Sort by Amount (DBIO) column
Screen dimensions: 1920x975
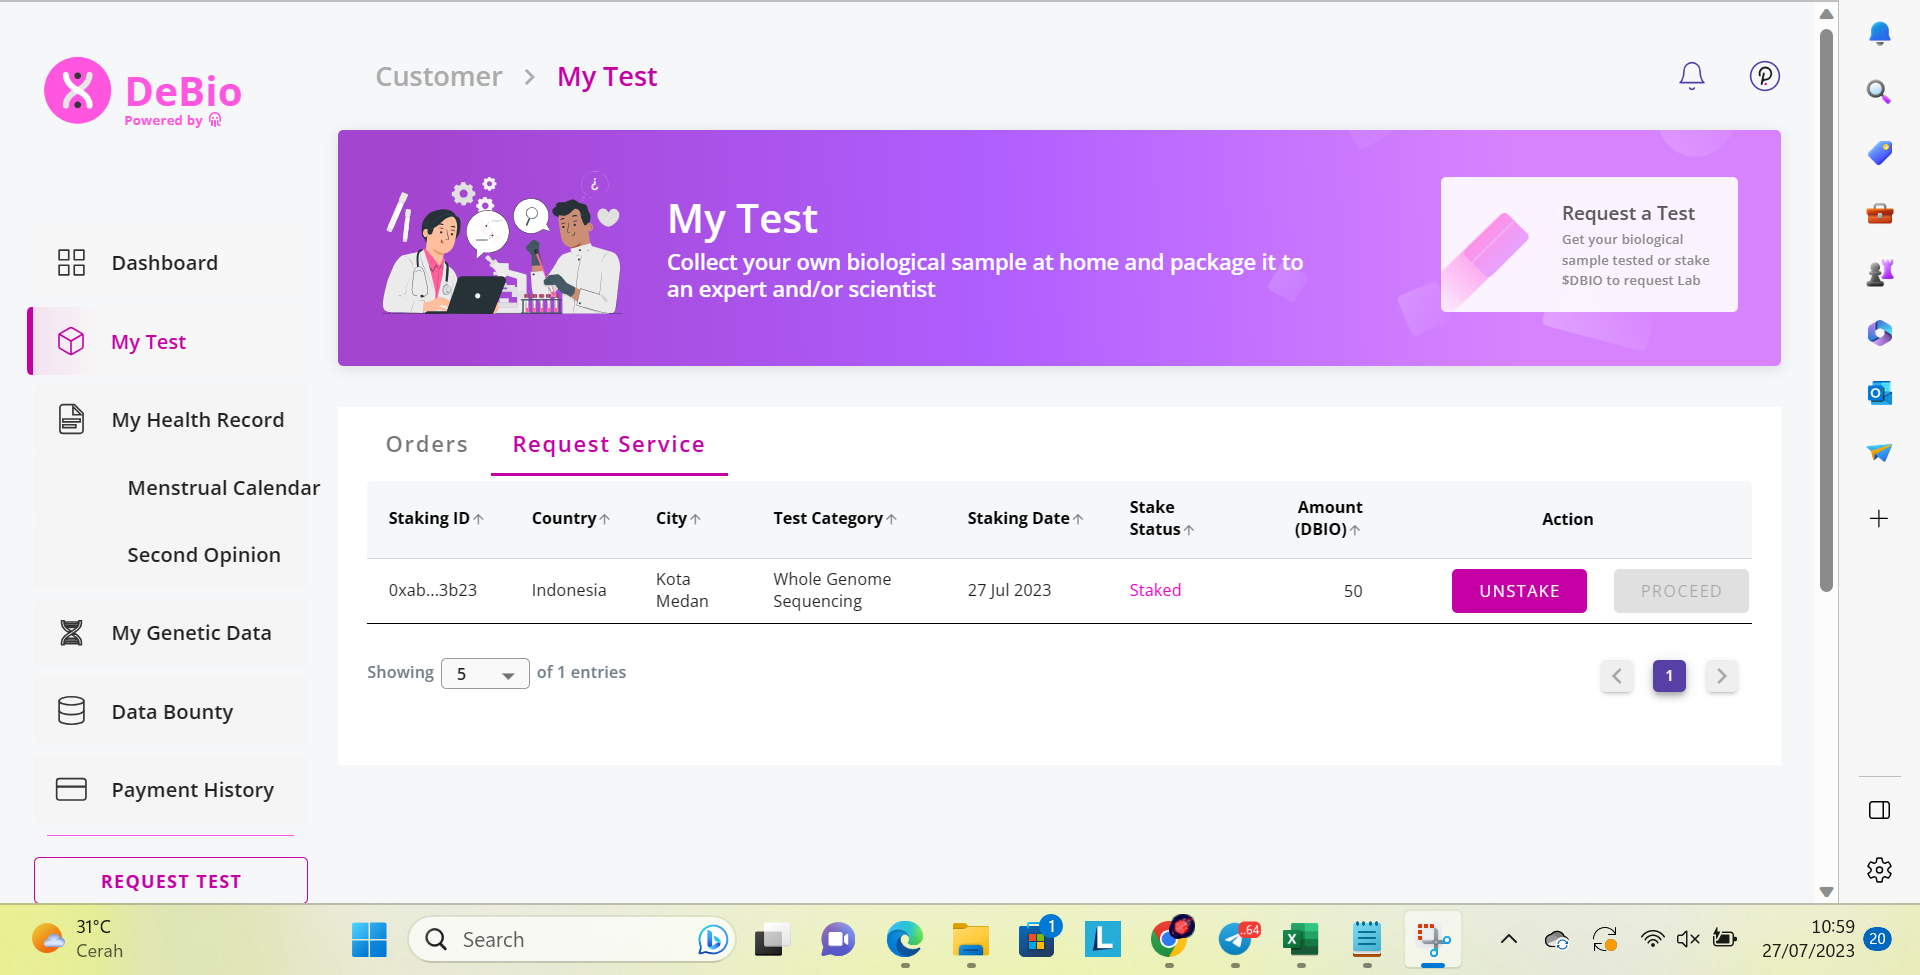[1329, 518]
